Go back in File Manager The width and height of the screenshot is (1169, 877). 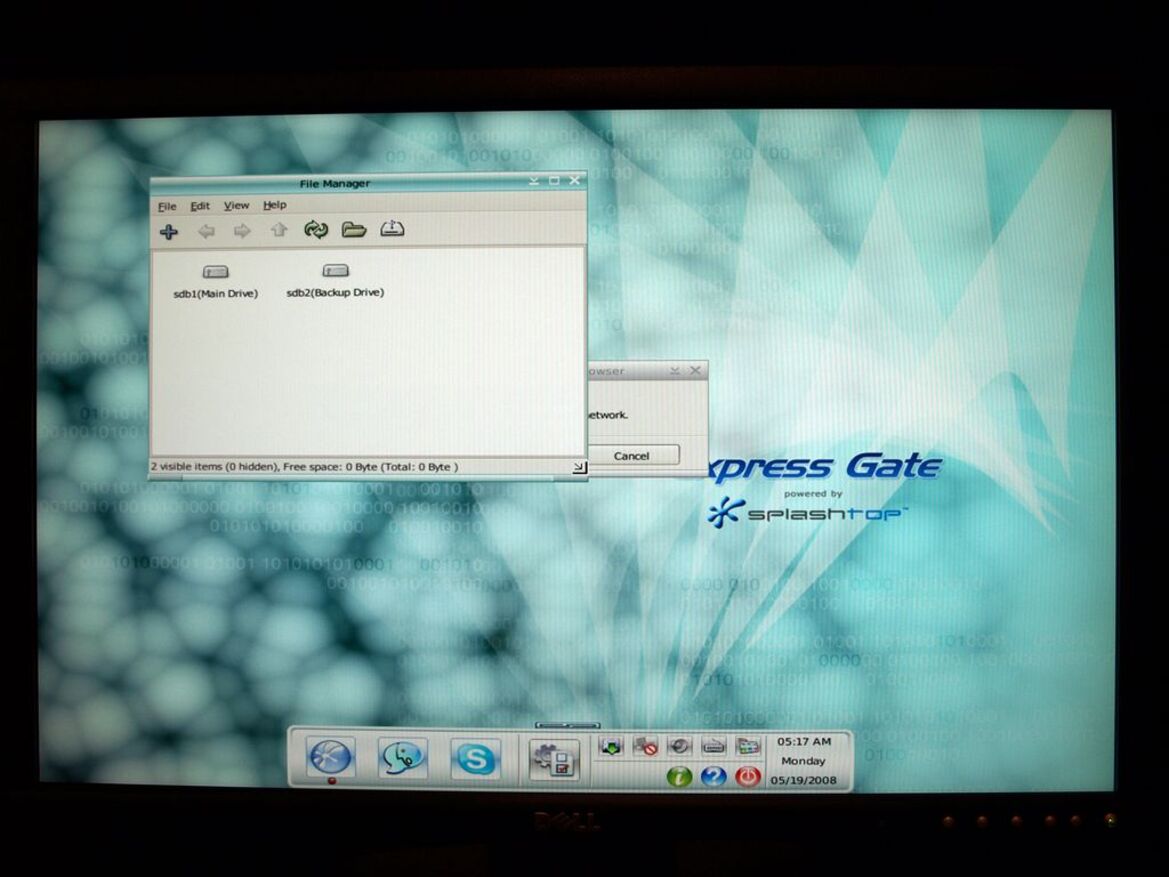tap(207, 231)
